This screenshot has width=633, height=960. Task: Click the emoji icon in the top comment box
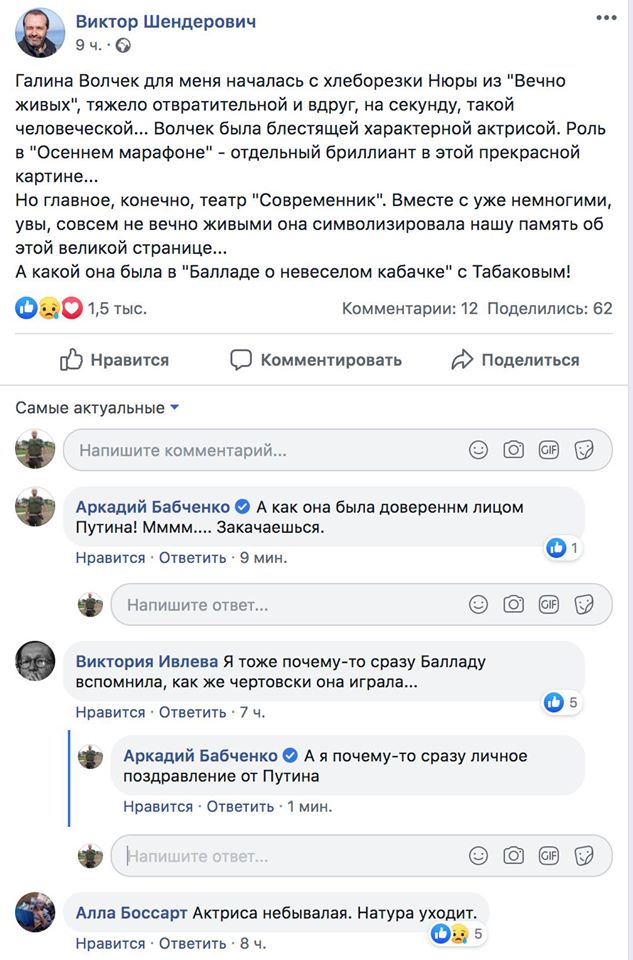coord(479,450)
